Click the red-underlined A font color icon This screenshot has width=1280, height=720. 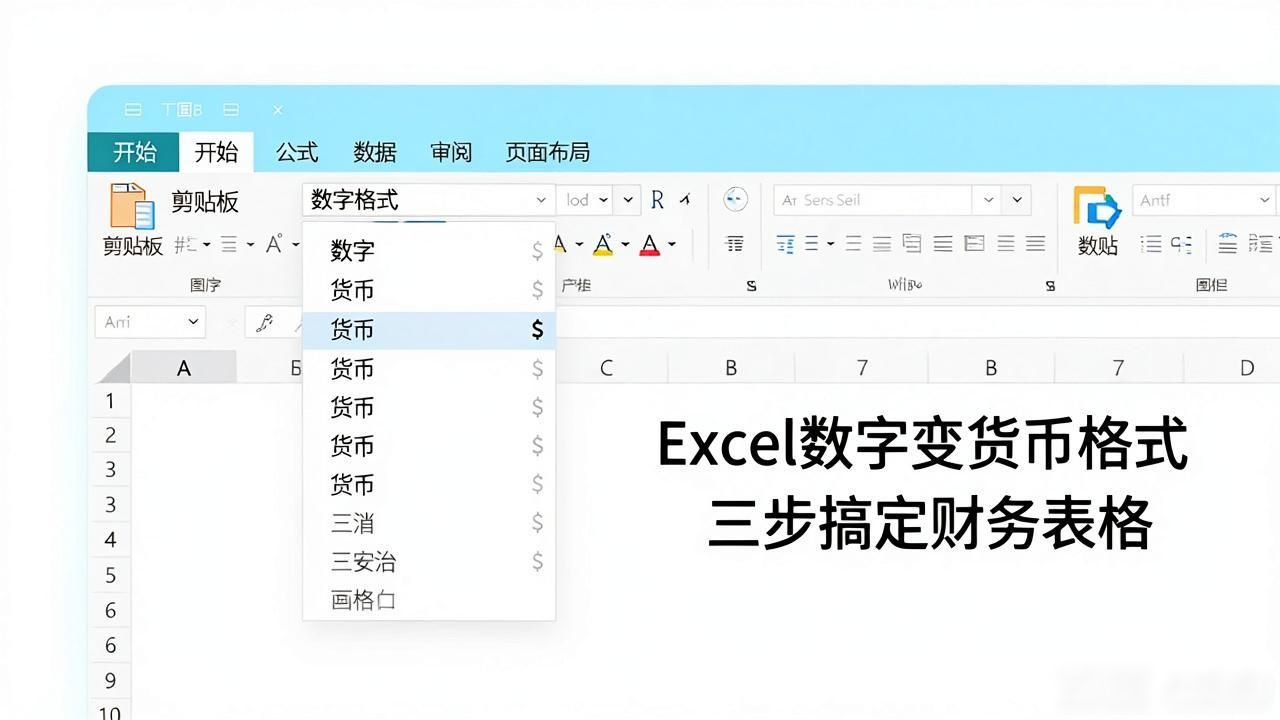[x=650, y=244]
